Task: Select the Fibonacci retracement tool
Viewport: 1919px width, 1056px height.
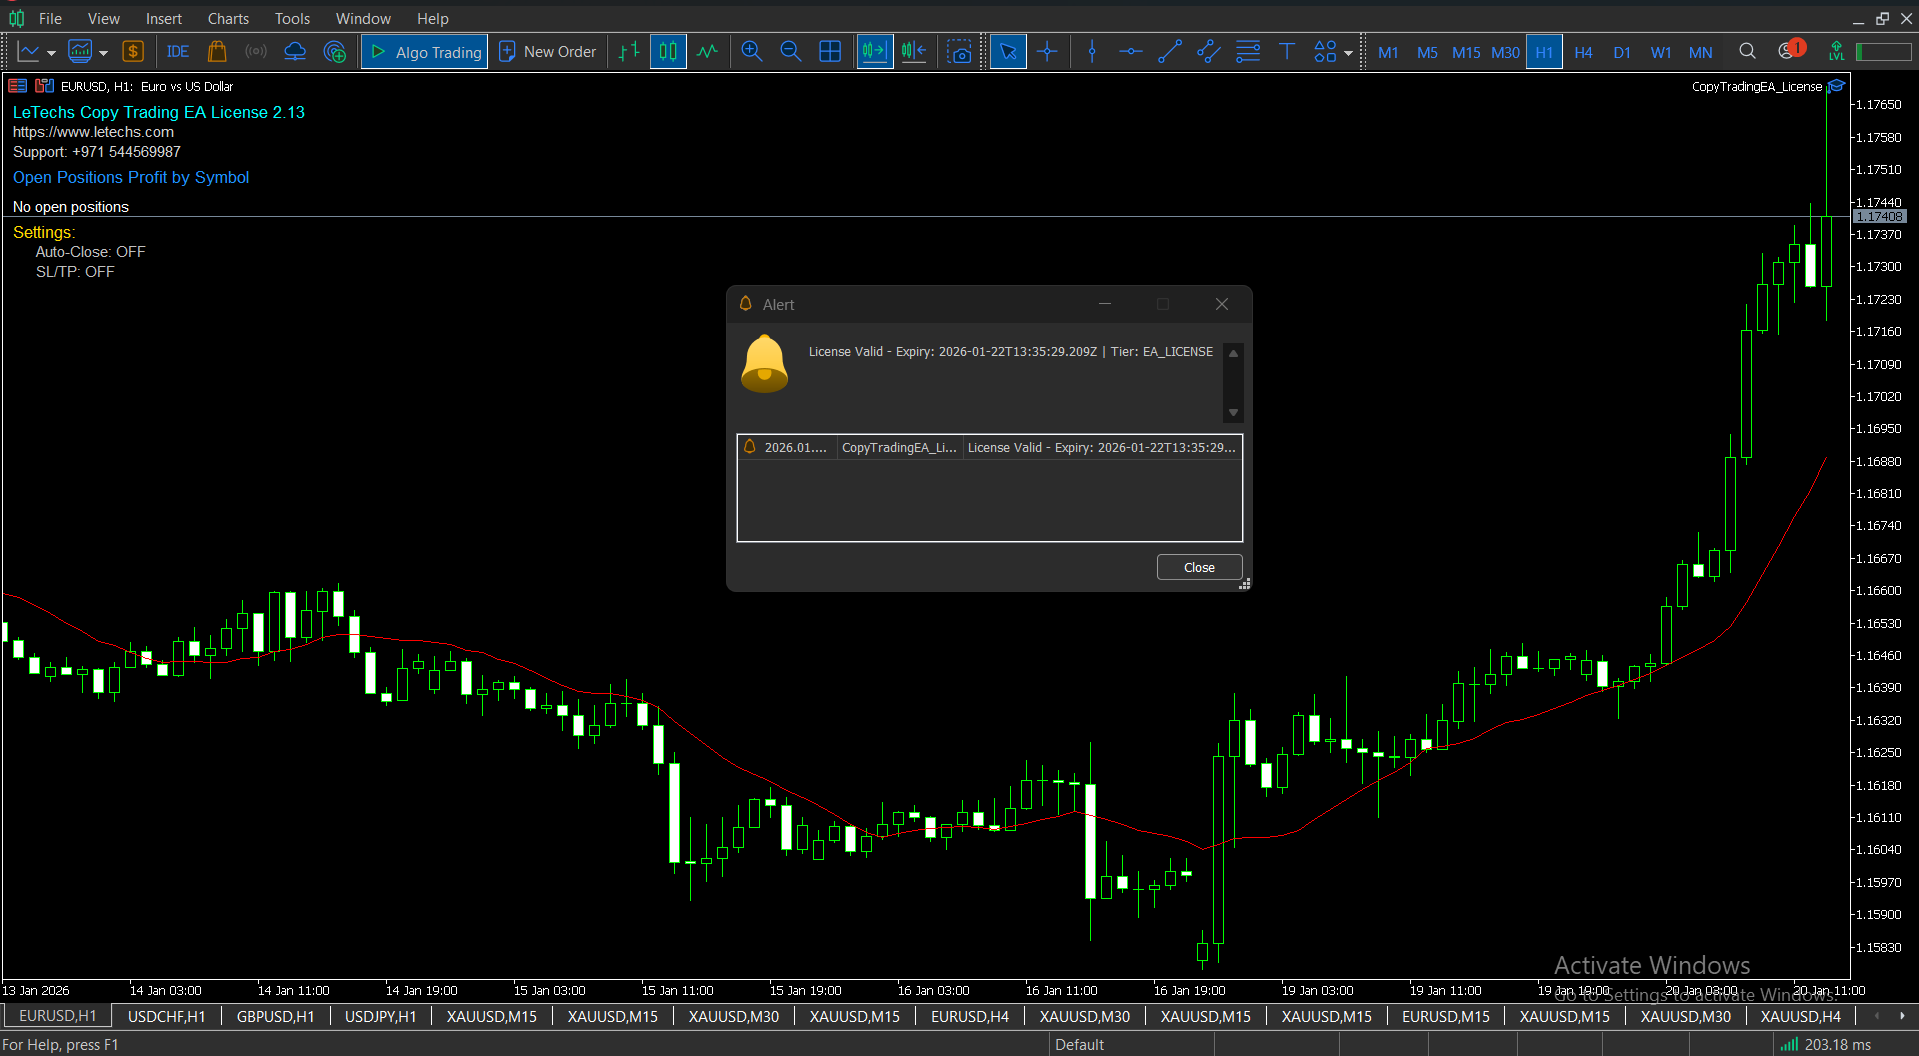Action: click(x=1248, y=52)
